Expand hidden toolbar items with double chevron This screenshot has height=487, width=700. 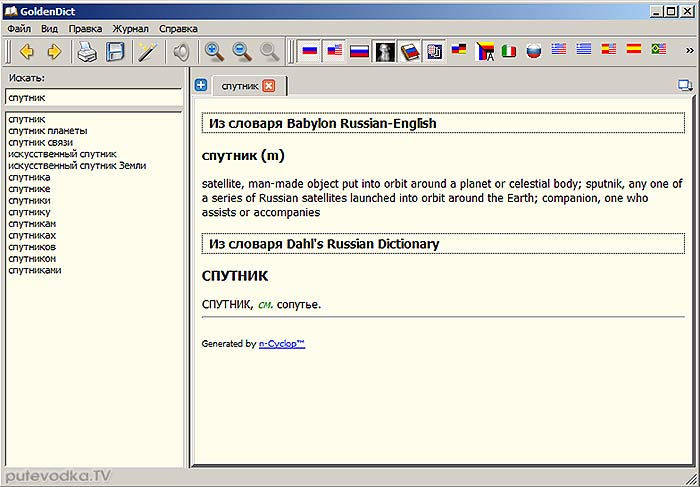click(690, 50)
